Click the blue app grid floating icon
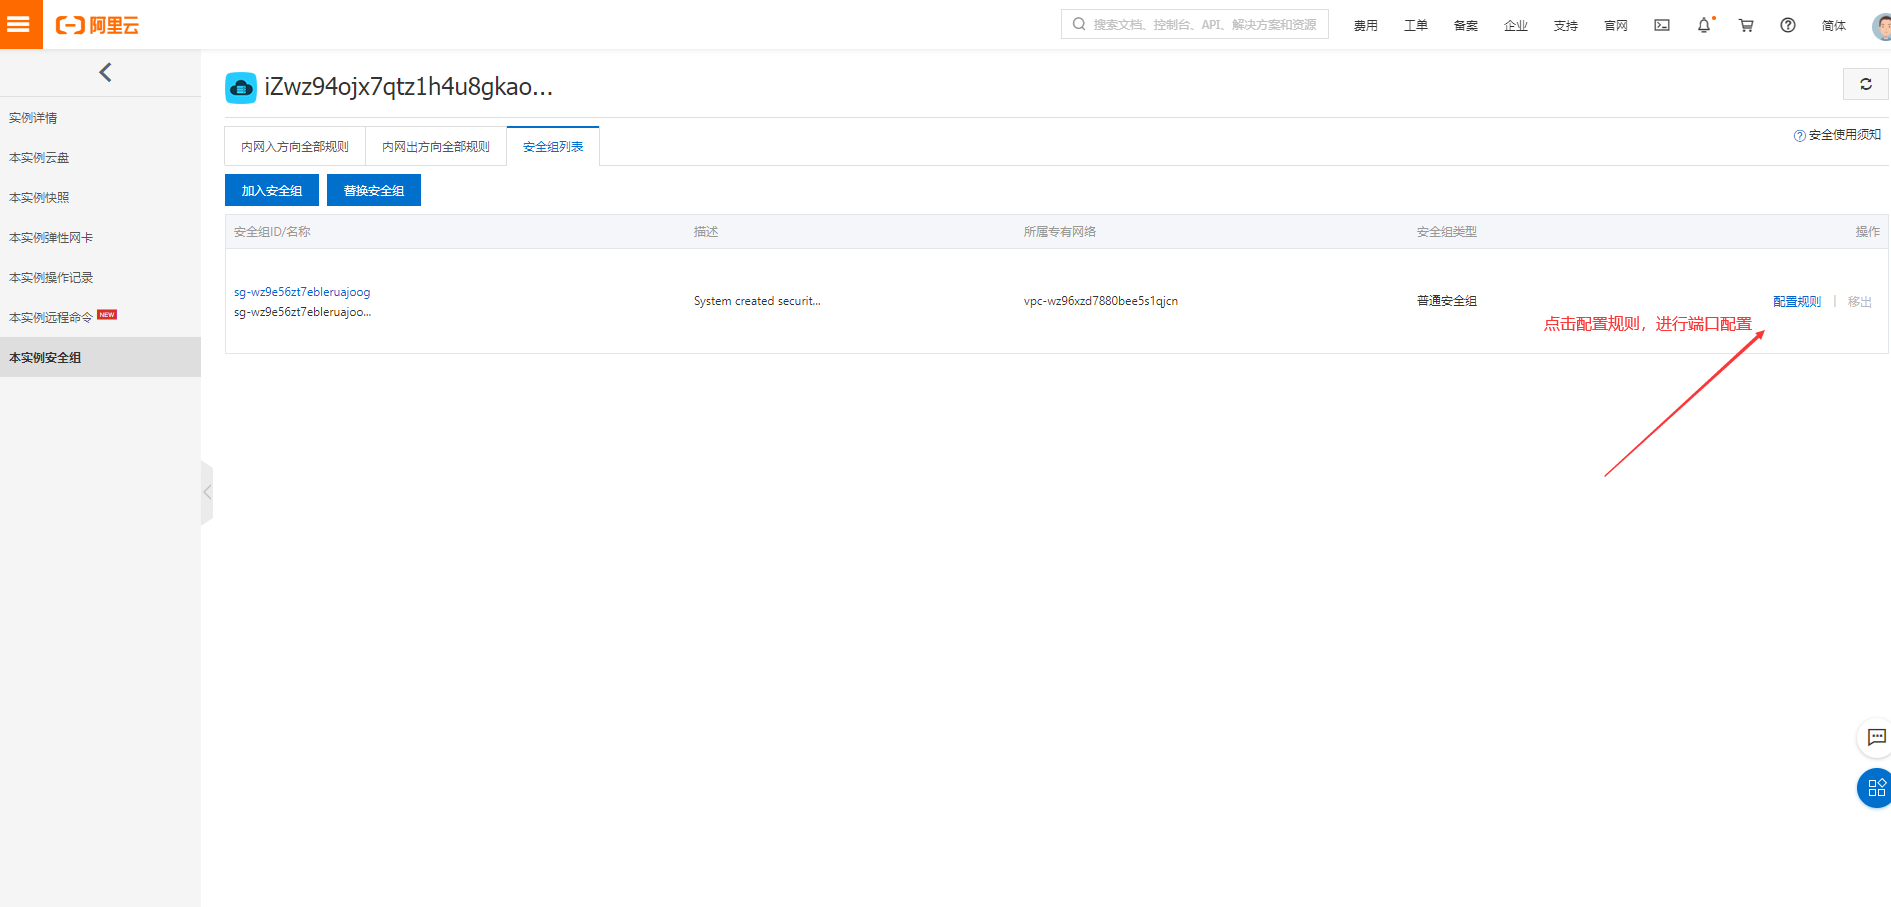The height and width of the screenshot is (907, 1891). [1875, 788]
